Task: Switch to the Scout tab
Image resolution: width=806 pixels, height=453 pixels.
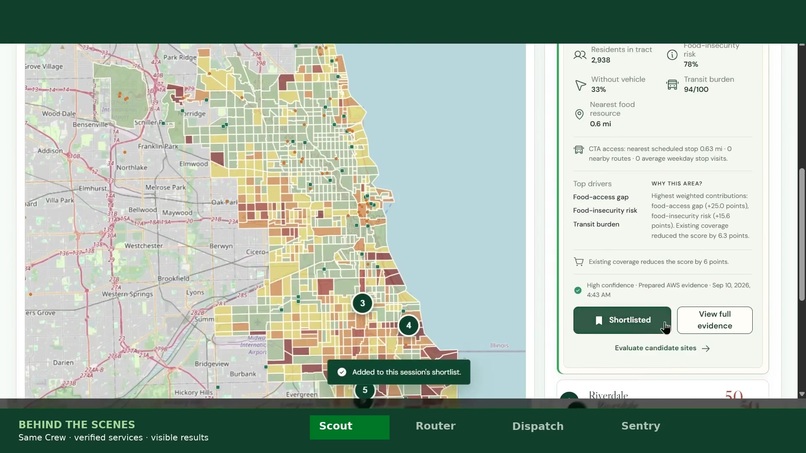Action: click(350, 427)
